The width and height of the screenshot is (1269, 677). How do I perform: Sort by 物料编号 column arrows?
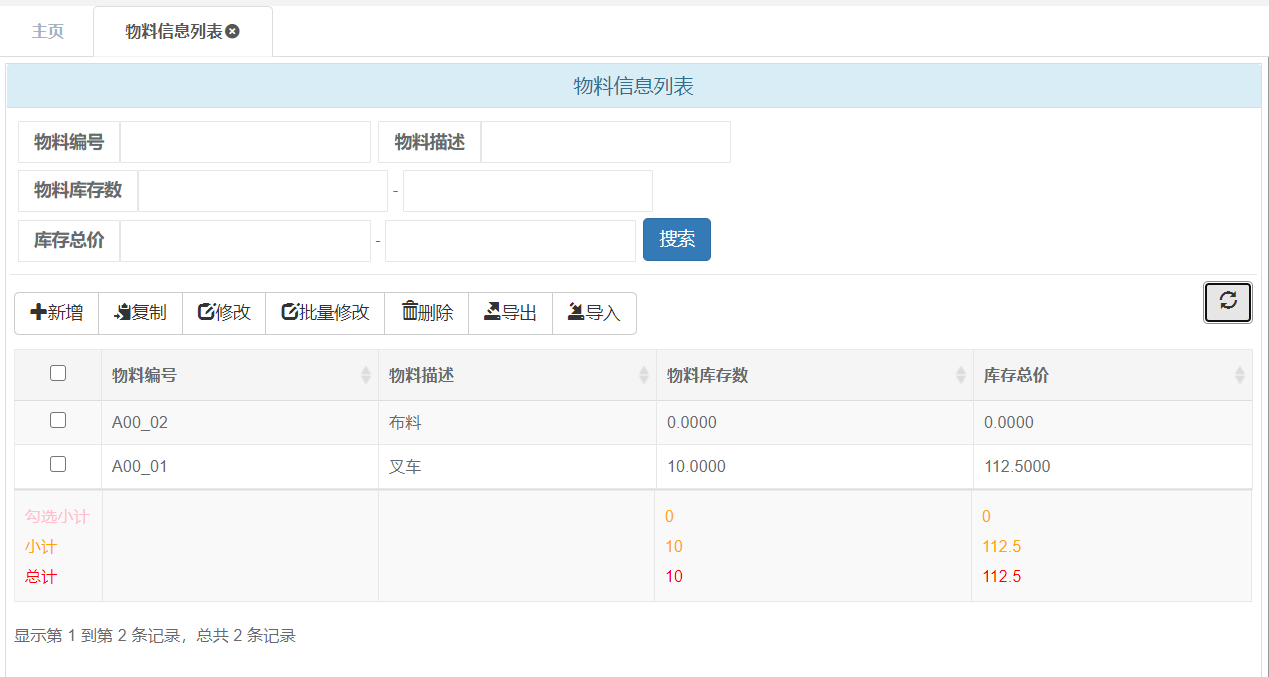click(x=366, y=375)
